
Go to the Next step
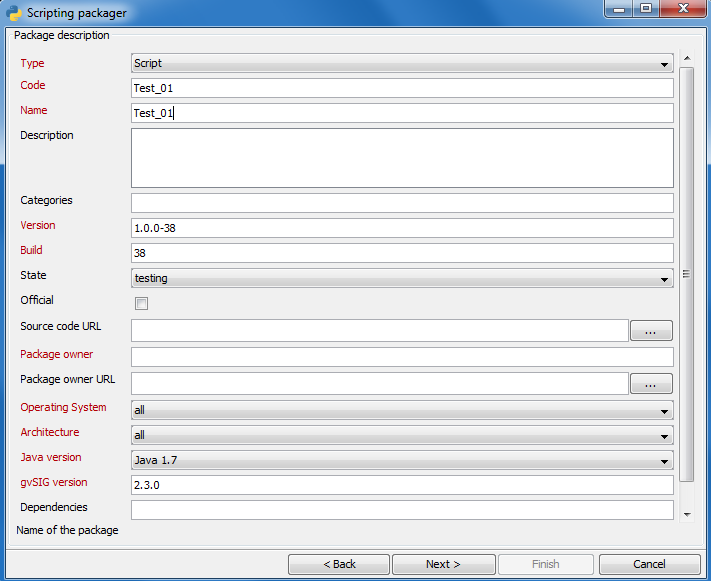(x=443, y=564)
